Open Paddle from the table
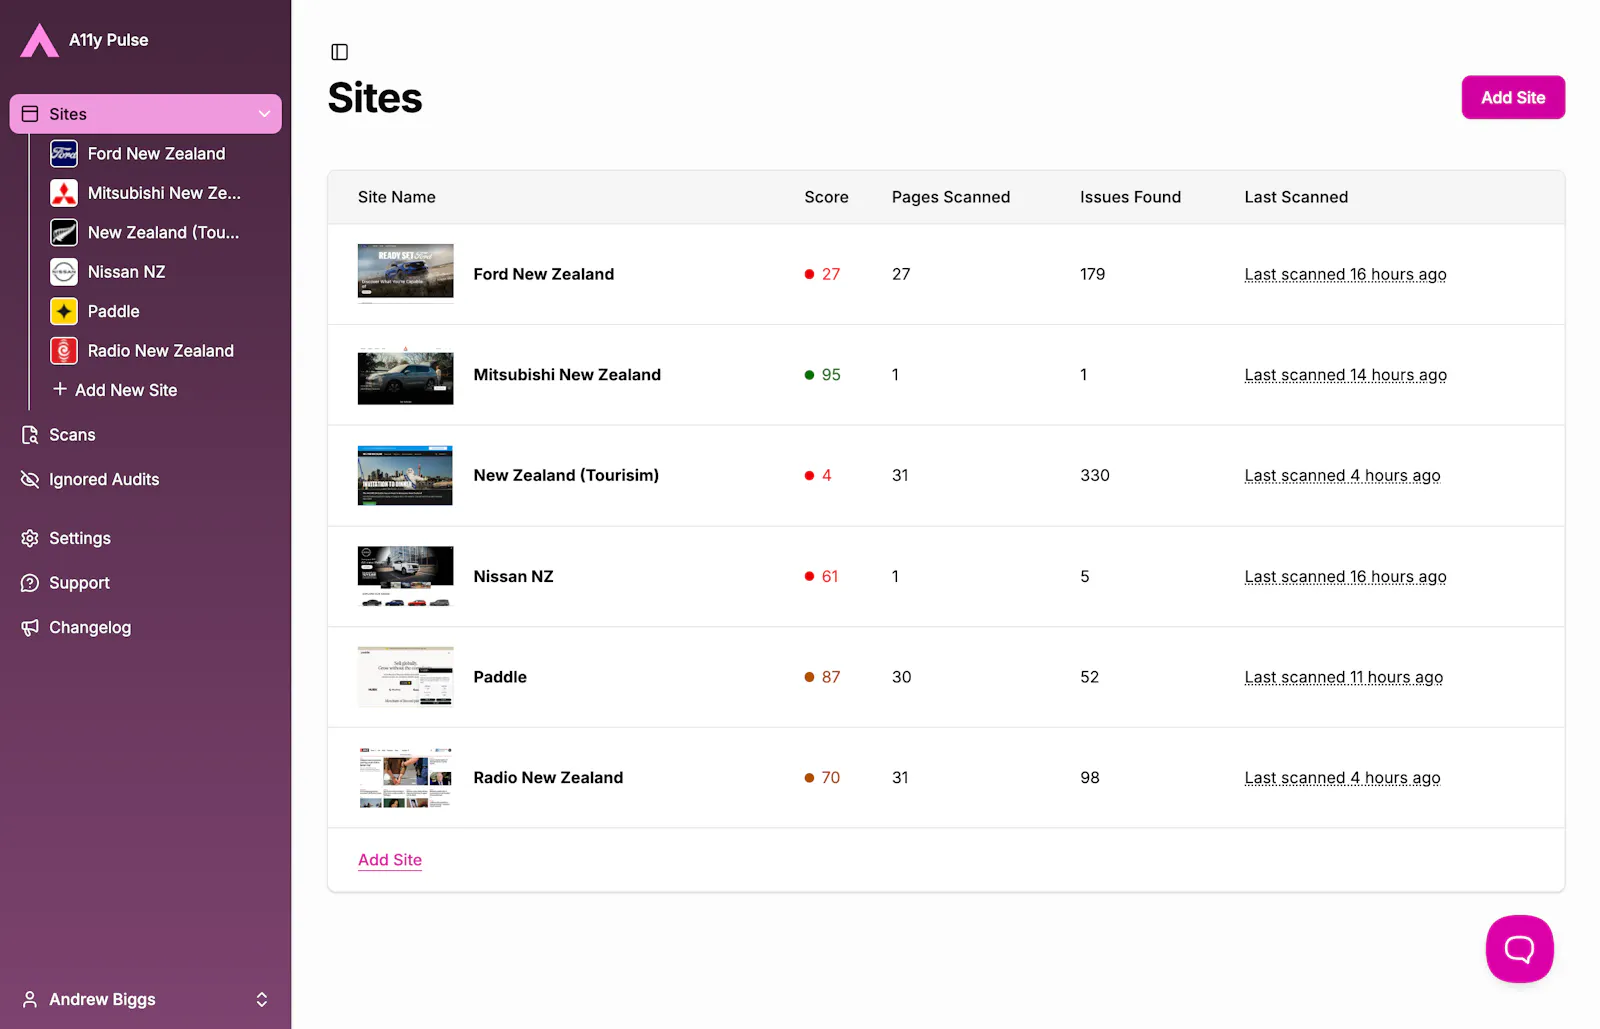The image size is (1600, 1029). click(x=500, y=677)
